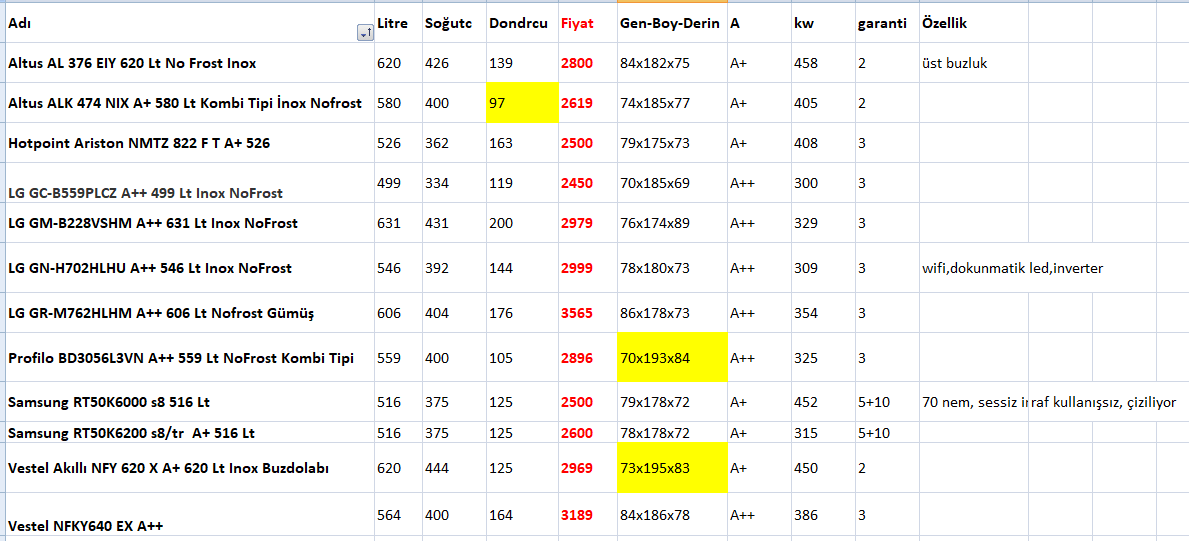Select dimension cell 79x178x72
1189x541 pixels.
pos(672,402)
